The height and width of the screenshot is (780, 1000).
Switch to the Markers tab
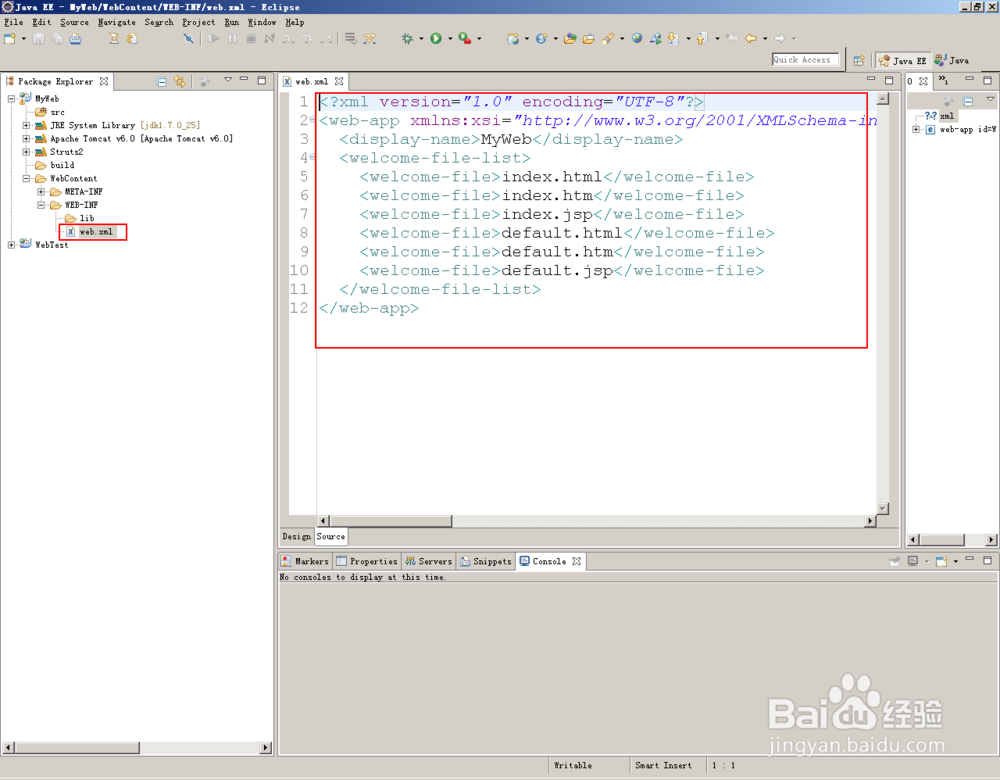point(305,561)
